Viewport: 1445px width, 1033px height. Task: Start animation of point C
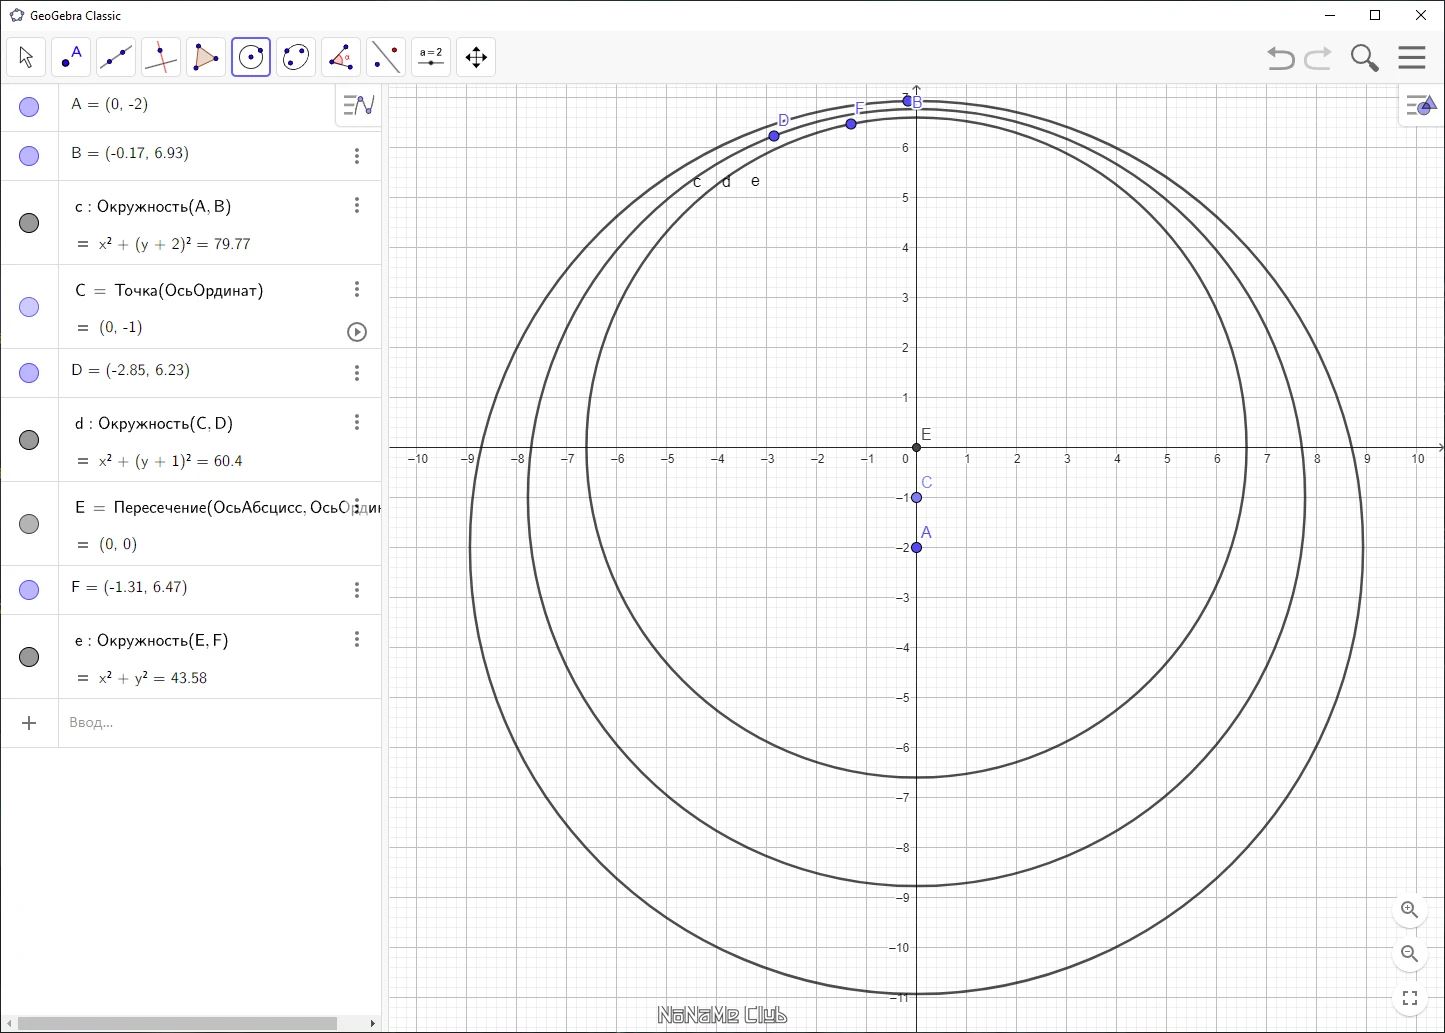tap(357, 332)
